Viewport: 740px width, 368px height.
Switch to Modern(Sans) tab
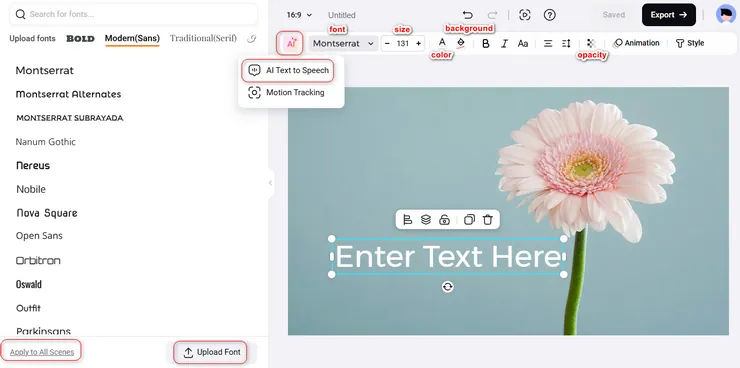[x=132, y=38]
